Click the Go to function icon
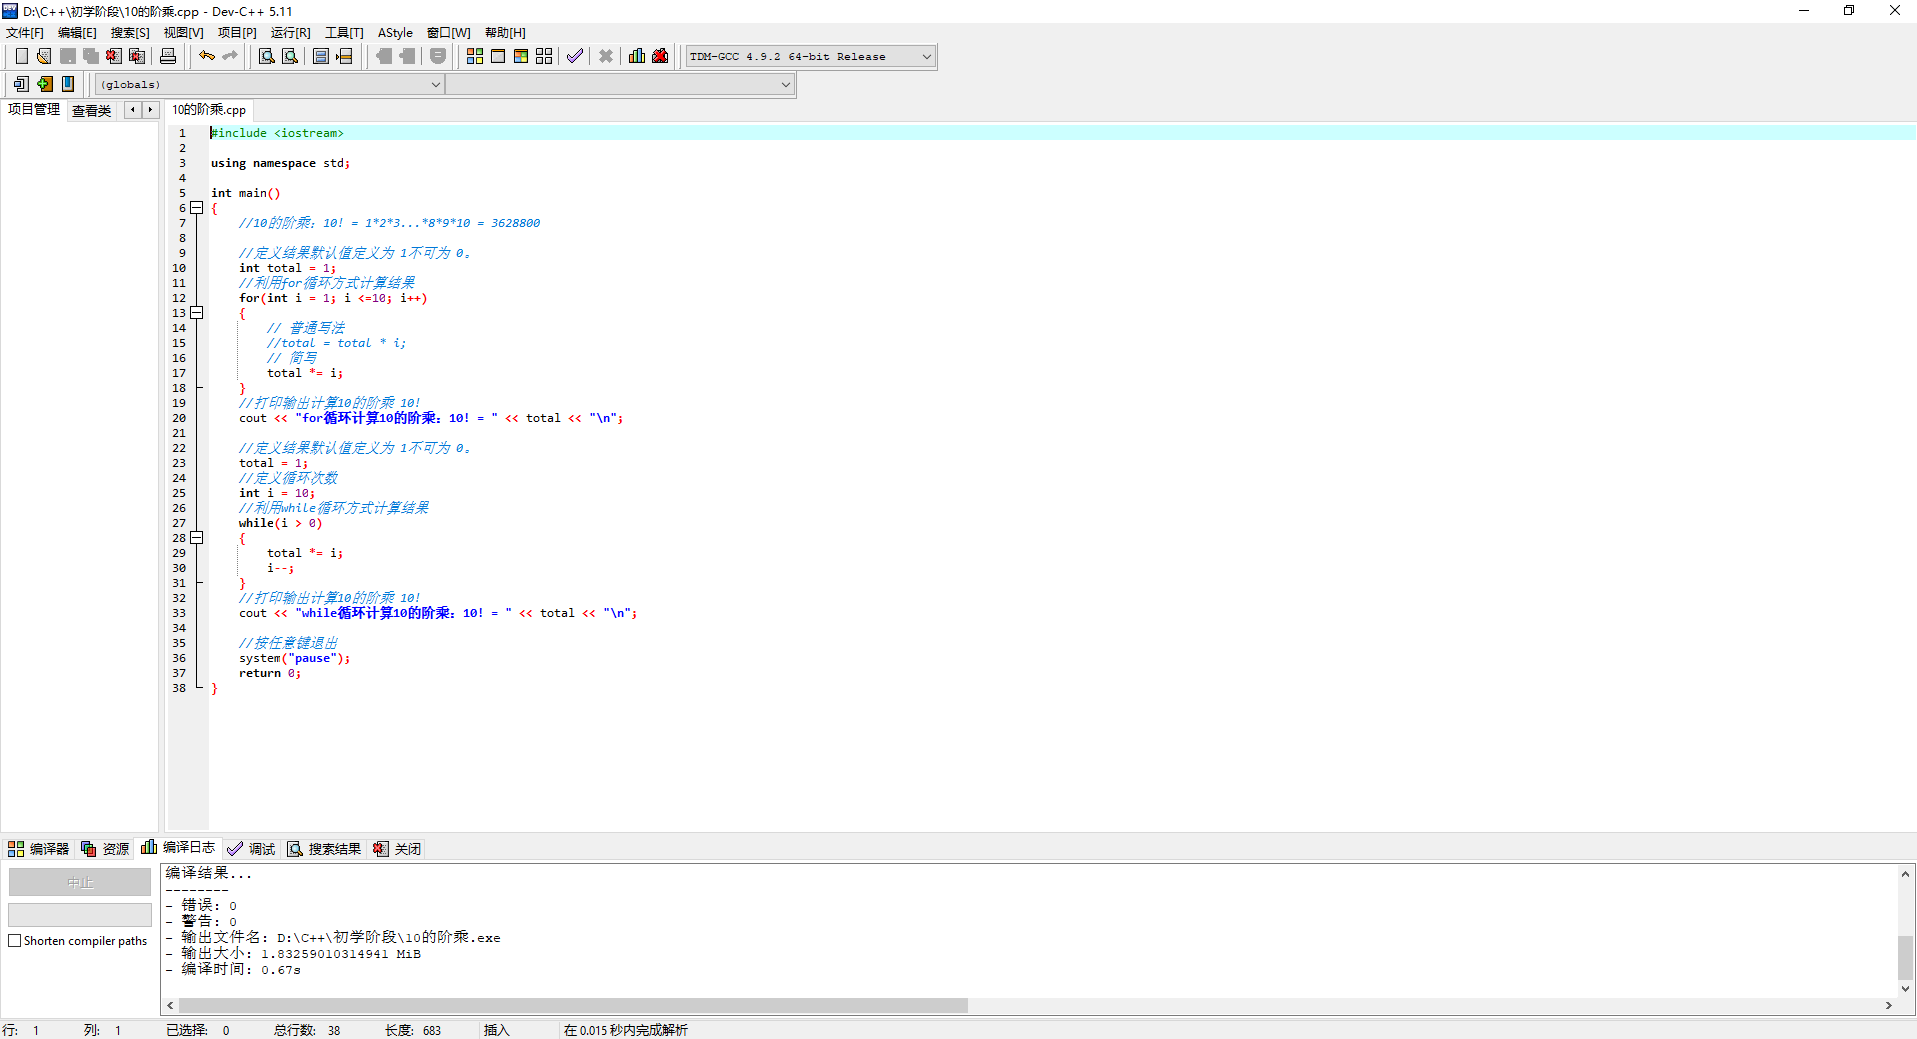Screen dimensions: 1917x1039 [321, 56]
